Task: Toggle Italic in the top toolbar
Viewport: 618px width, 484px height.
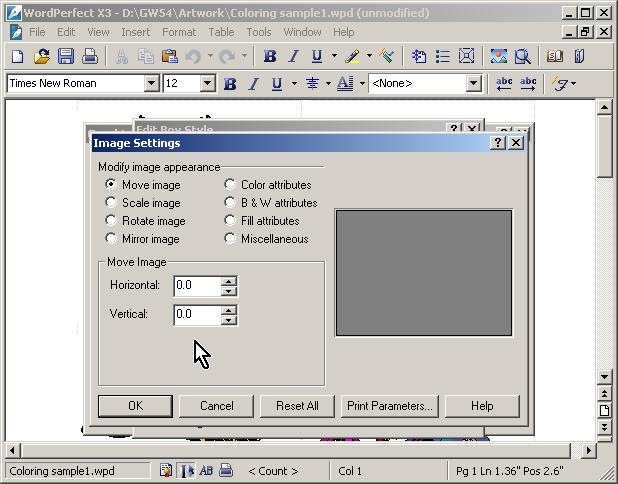Action: (x=293, y=56)
